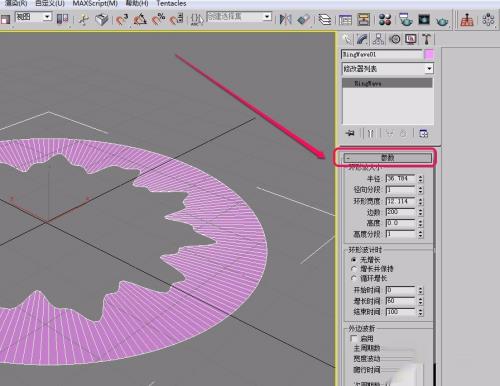This screenshot has width=500, height=386.
Task: Open the 视图 reference coordinate dropdown
Action: coord(34,17)
